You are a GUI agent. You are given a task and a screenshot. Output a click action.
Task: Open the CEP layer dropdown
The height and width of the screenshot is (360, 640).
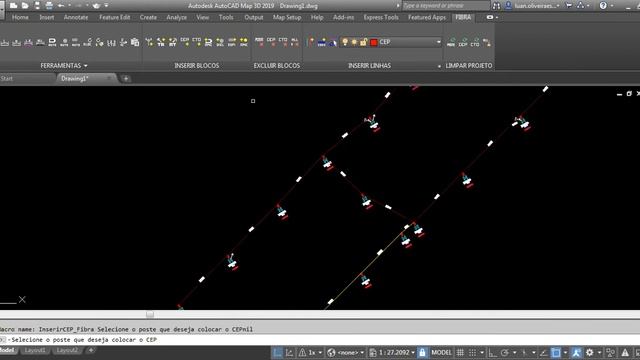439,42
